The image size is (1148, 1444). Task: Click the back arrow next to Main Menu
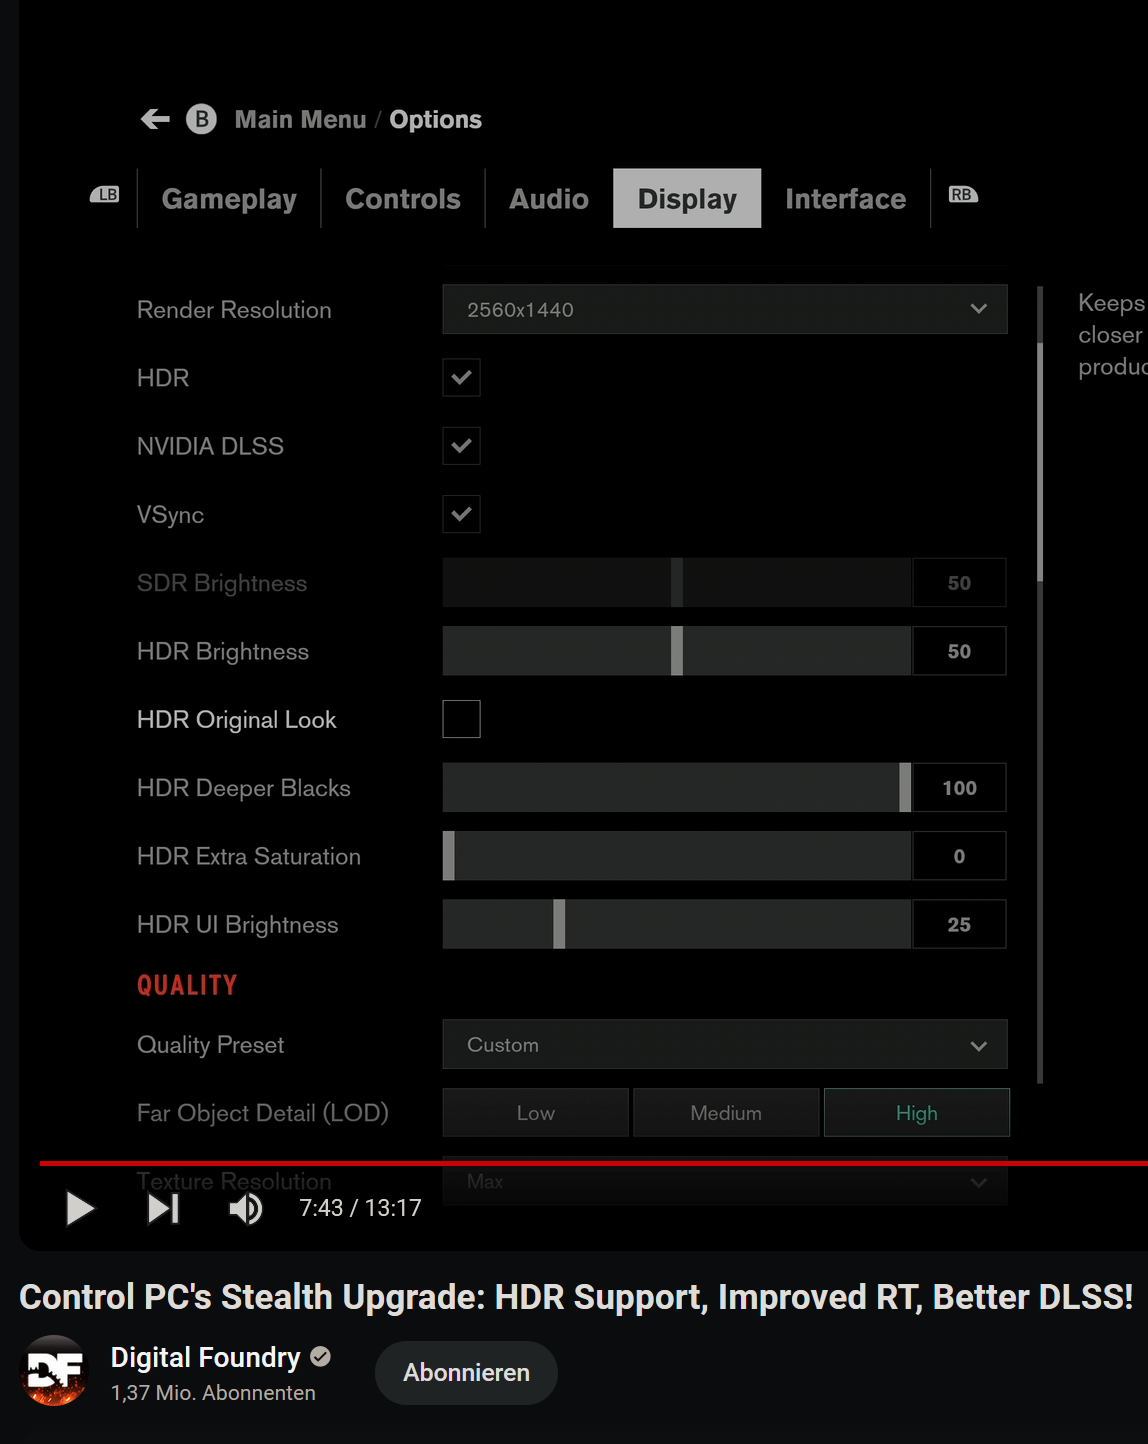pyautogui.click(x=155, y=119)
